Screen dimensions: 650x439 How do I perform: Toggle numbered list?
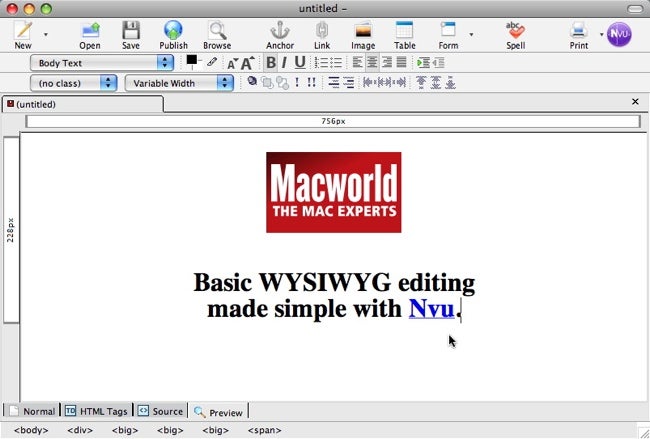(x=321, y=63)
